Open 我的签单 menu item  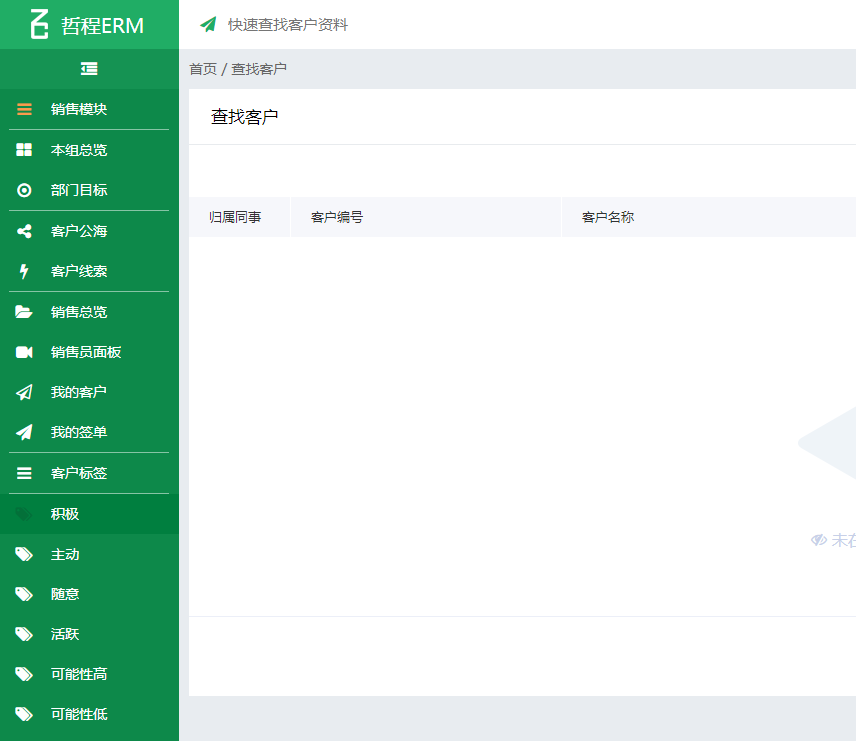pyautogui.click(x=89, y=432)
